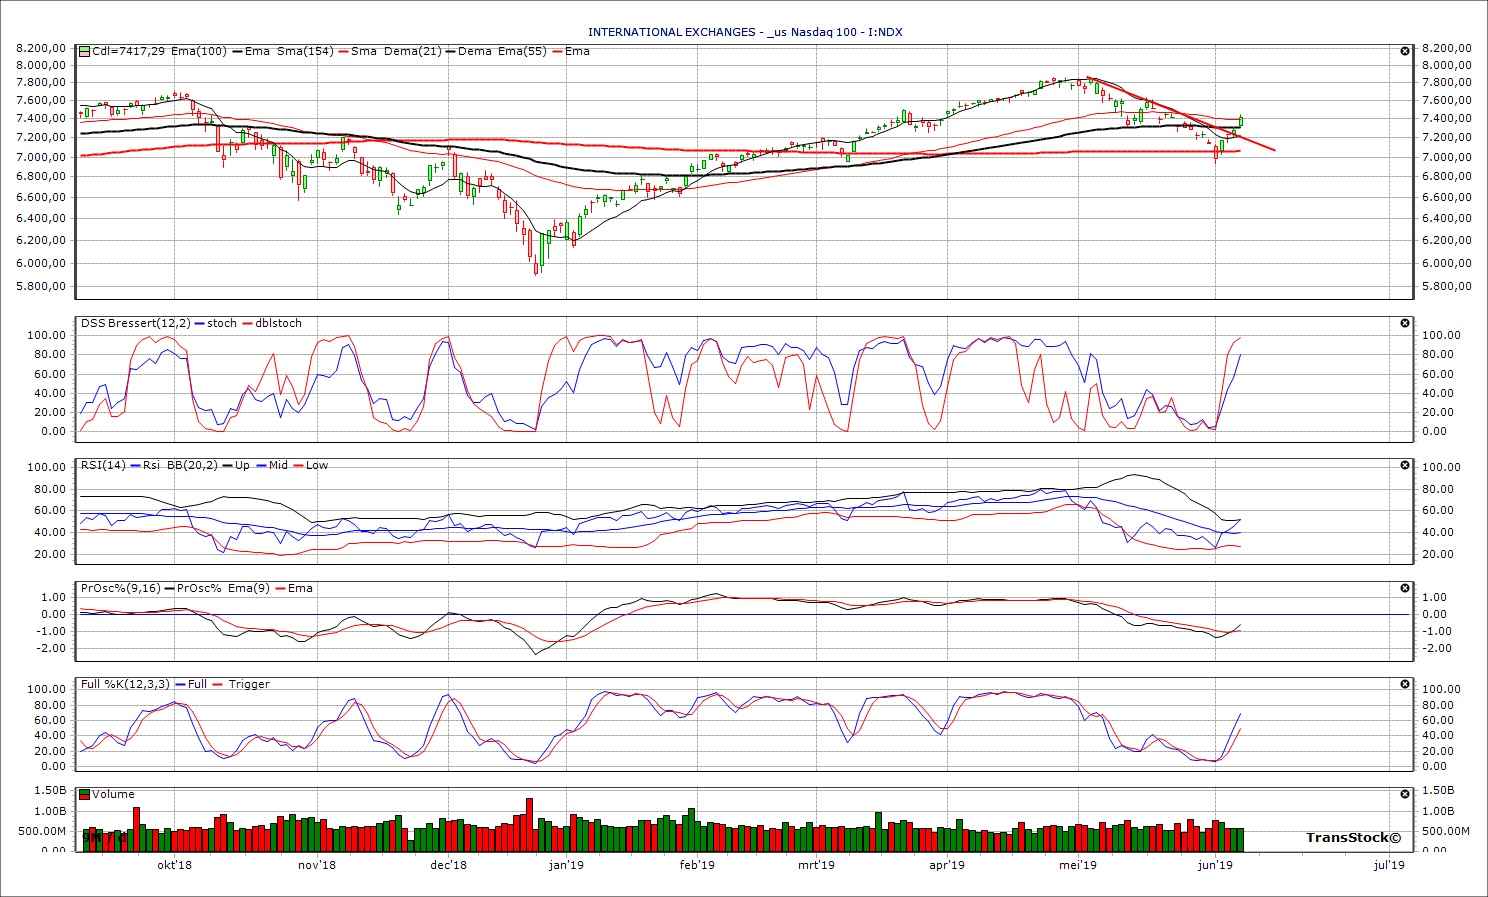Click the jul'19 date axis label

pos(1389,865)
